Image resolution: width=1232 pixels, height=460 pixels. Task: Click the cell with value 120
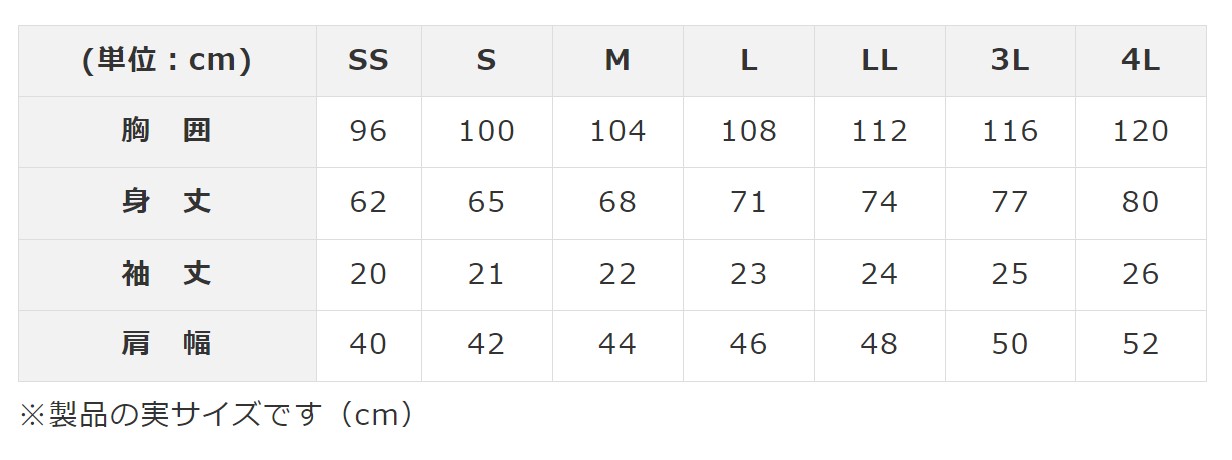[x=1140, y=131]
